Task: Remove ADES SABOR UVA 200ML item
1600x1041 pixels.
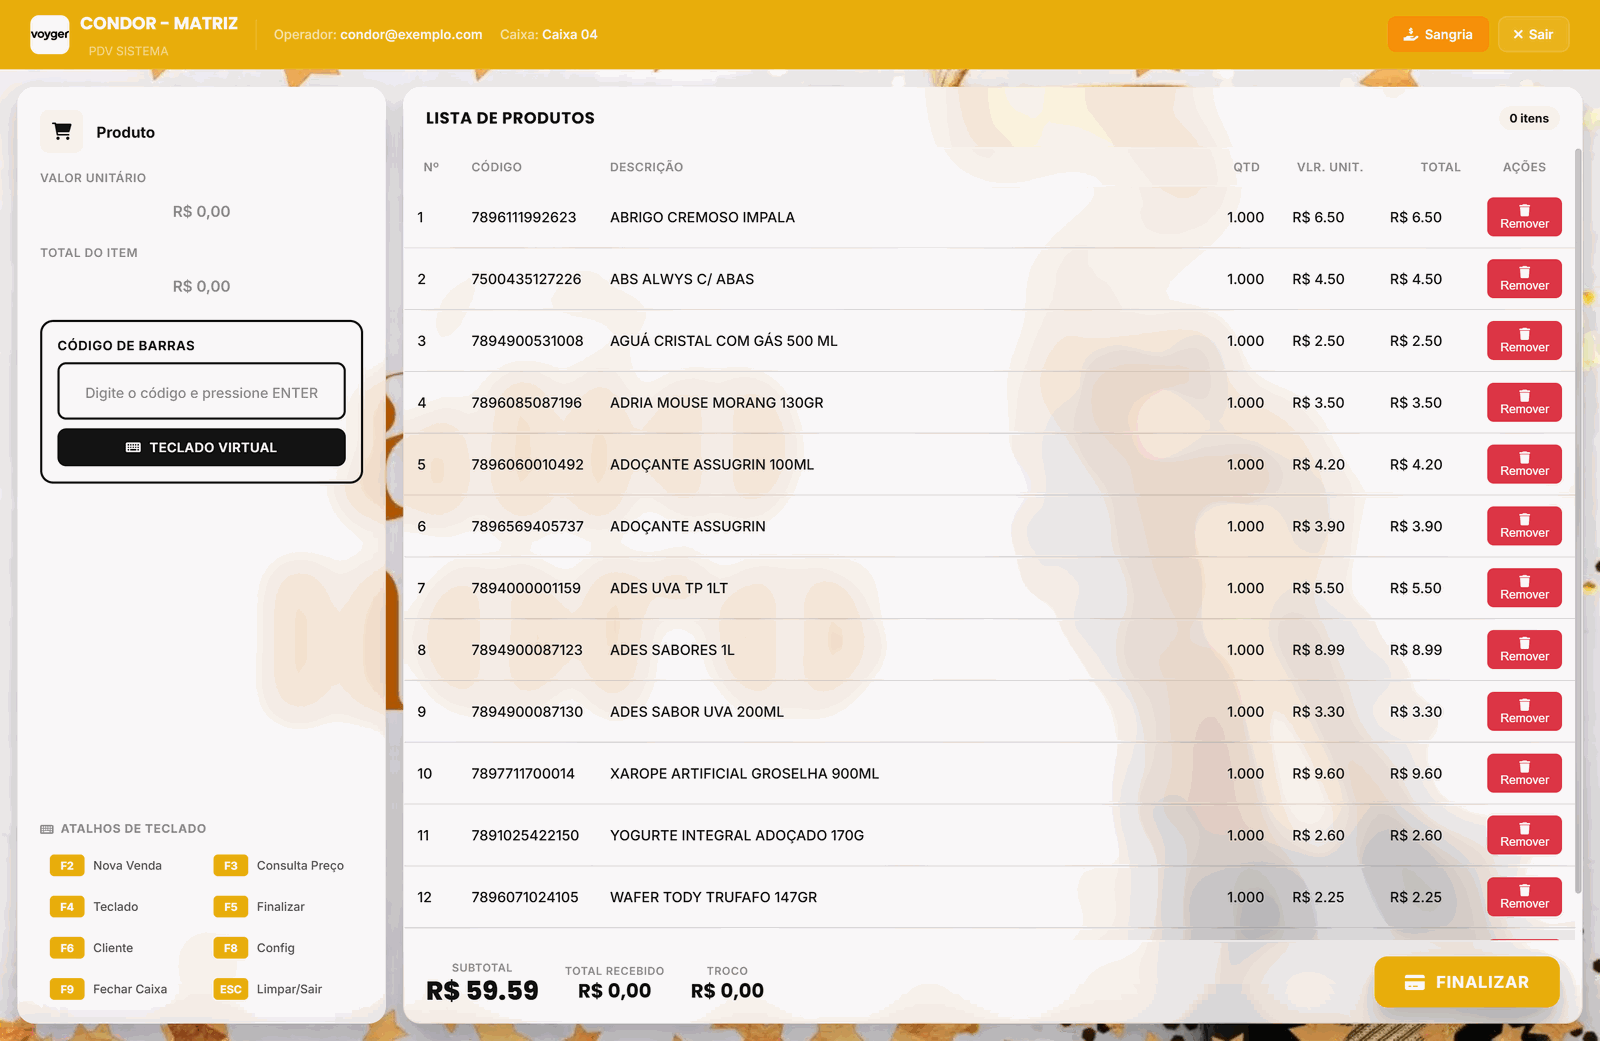Action: tap(1524, 712)
